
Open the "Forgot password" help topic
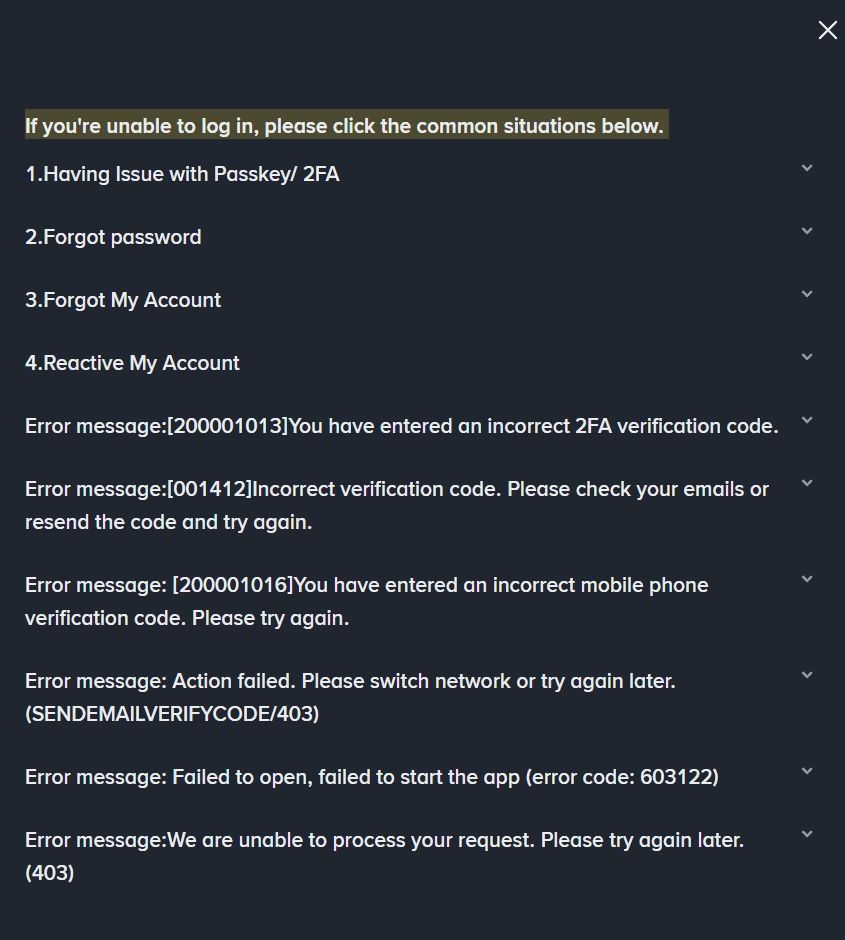tap(113, 237)
